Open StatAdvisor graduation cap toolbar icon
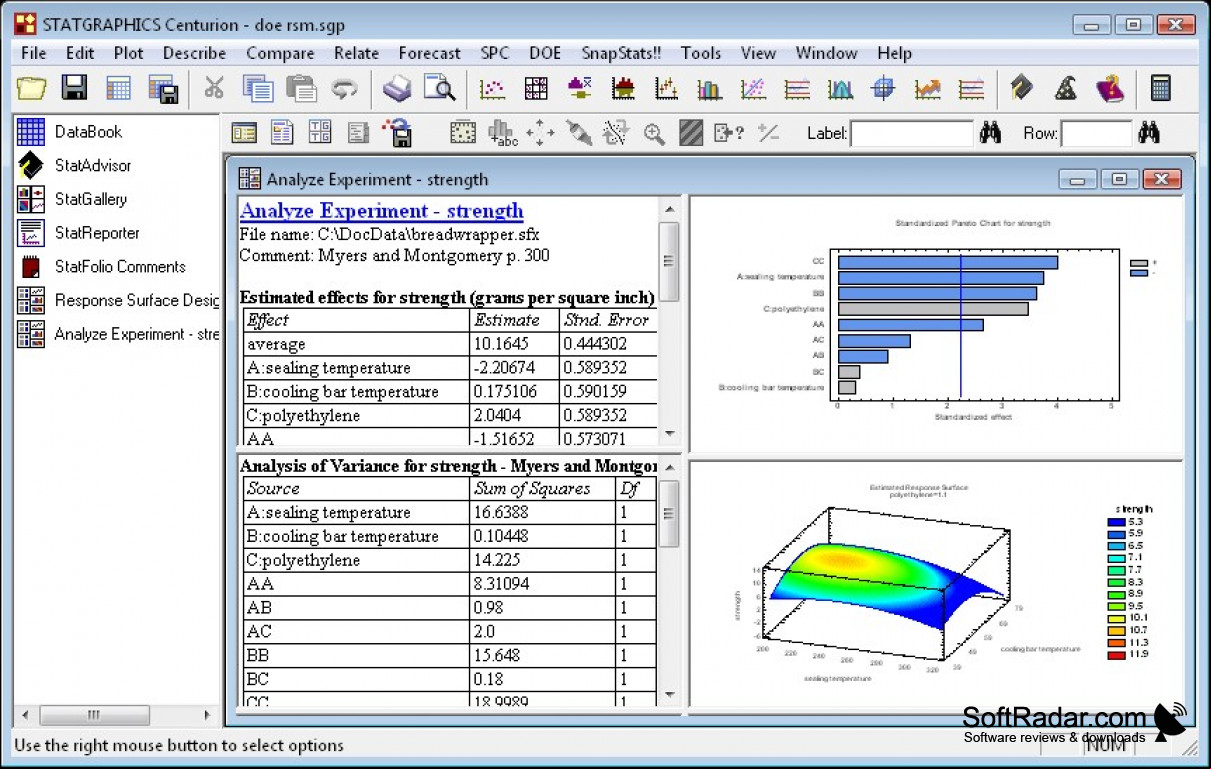 click(1021, 88)
